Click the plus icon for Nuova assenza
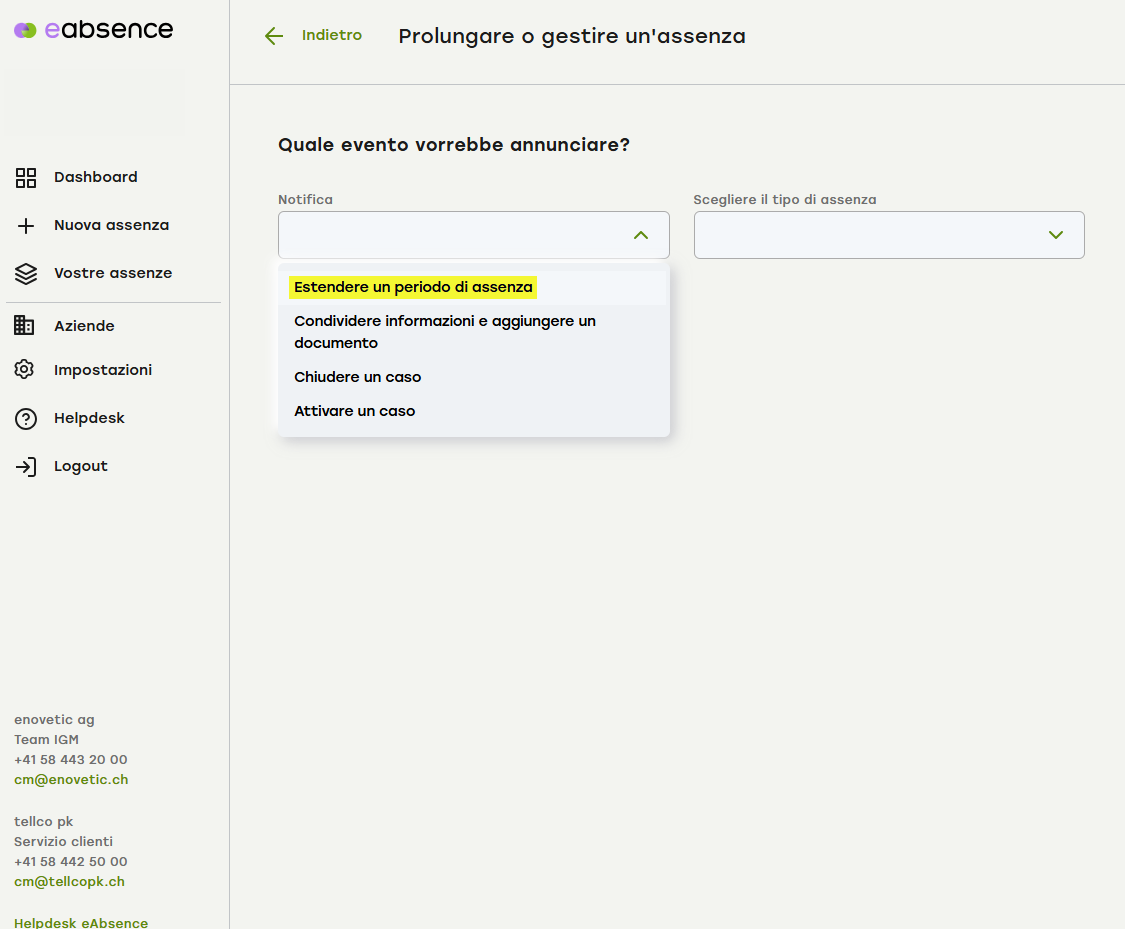Viewport: 1125px width, 929px height. pyautogui.click(x=26, y=226)
